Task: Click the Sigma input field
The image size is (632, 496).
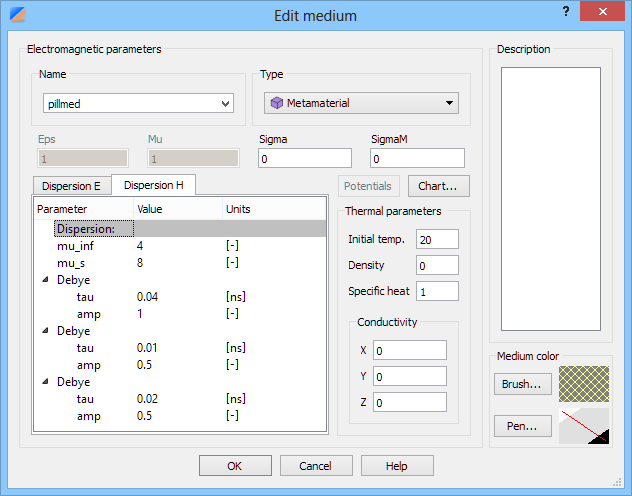Action: [x=305, y=158]
